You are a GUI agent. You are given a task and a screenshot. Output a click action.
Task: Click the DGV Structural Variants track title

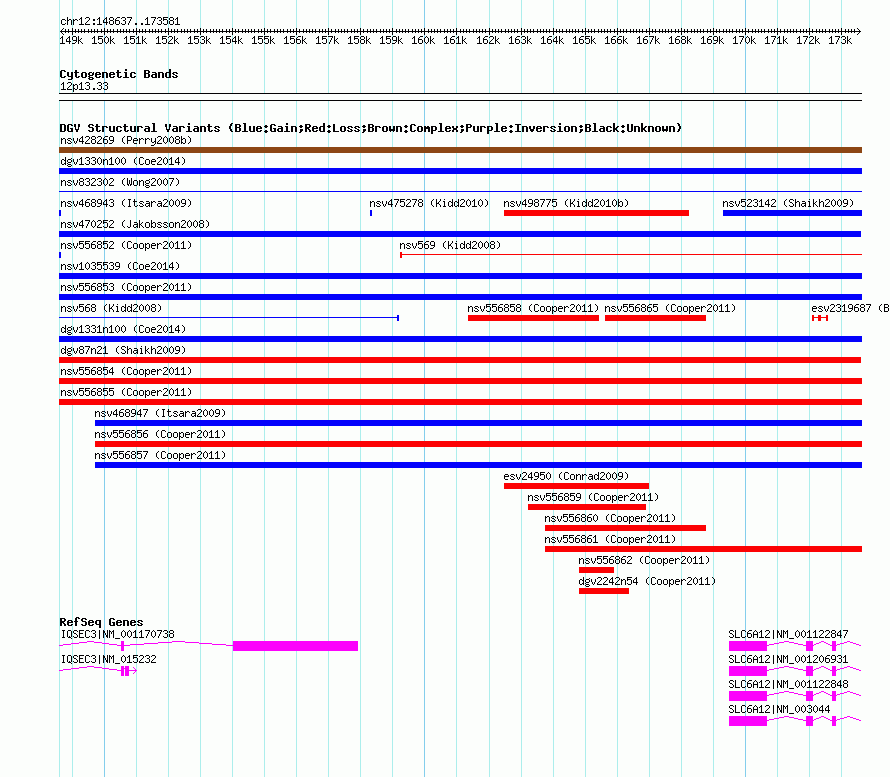click(x=370, y=128)
